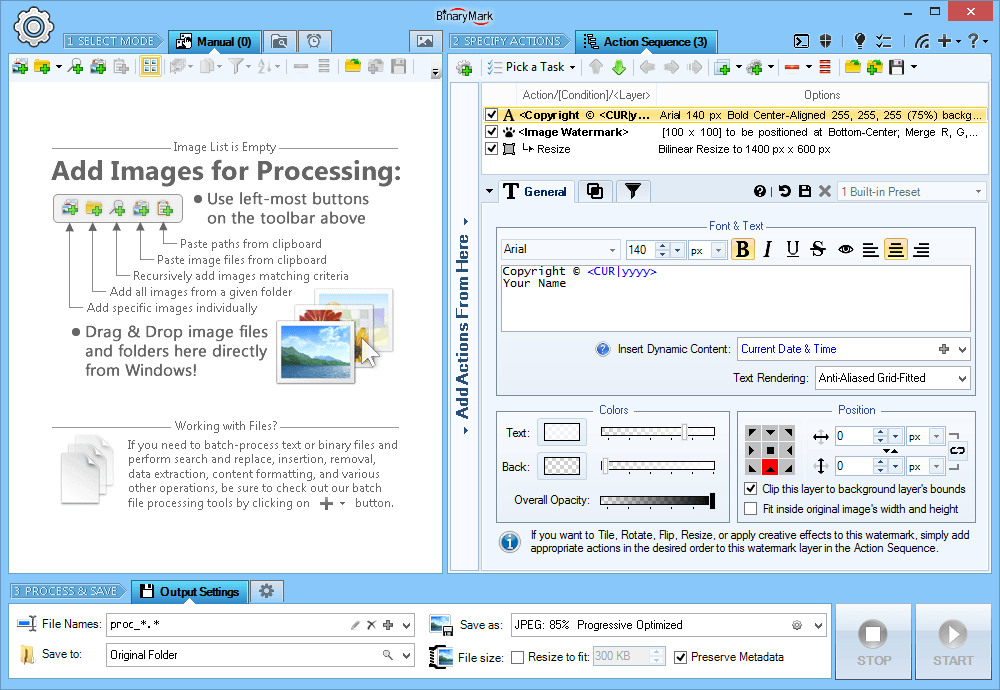The height and width of the screenshot is (690, 1000).
Task: Uncheck the Copyright text action checkbox
Action: tap(491, 115)
